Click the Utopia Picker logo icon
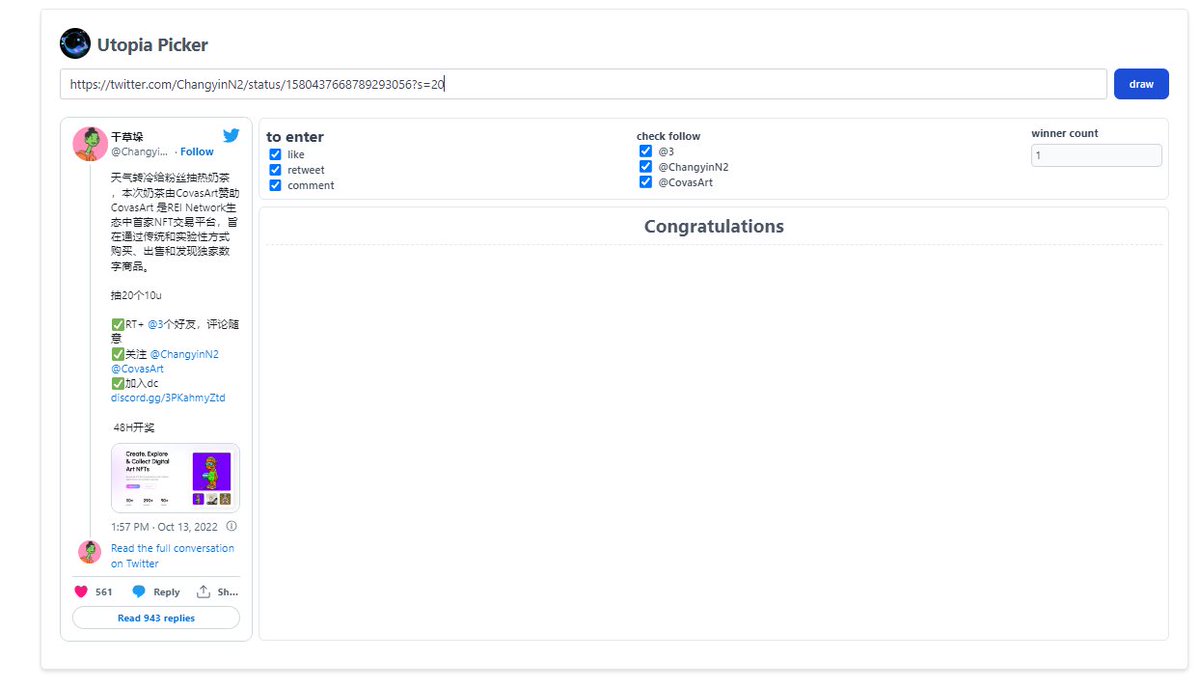 pos(75,44)
